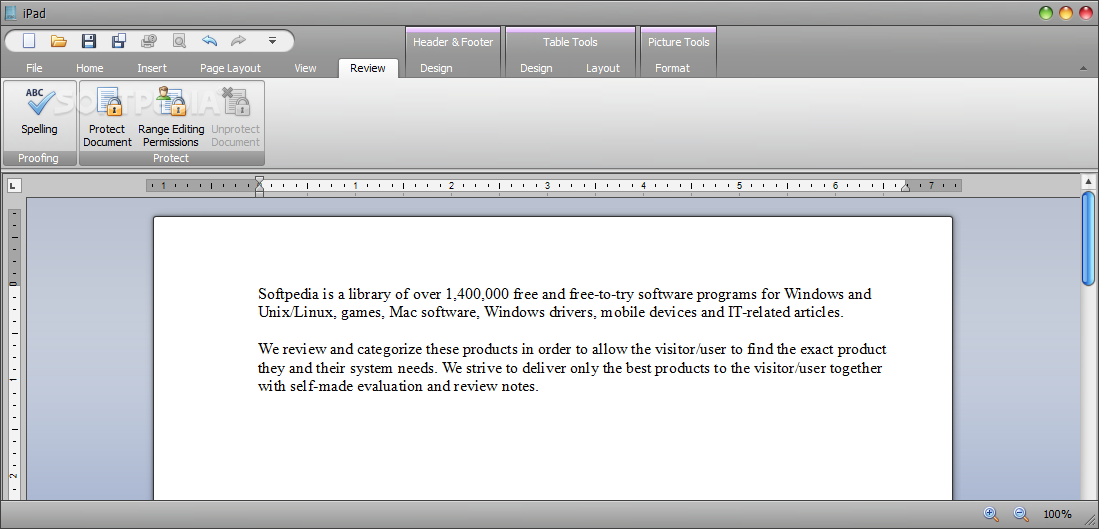This screenshot has width=1099, height=529.
Task: Switch to the View tab
Action: pos(306,68)
